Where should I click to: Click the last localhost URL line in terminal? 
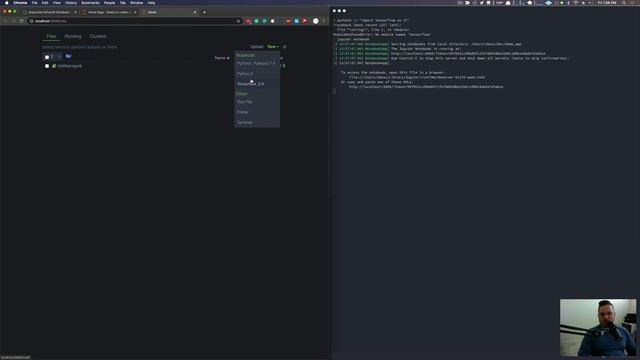pos(426,87)
